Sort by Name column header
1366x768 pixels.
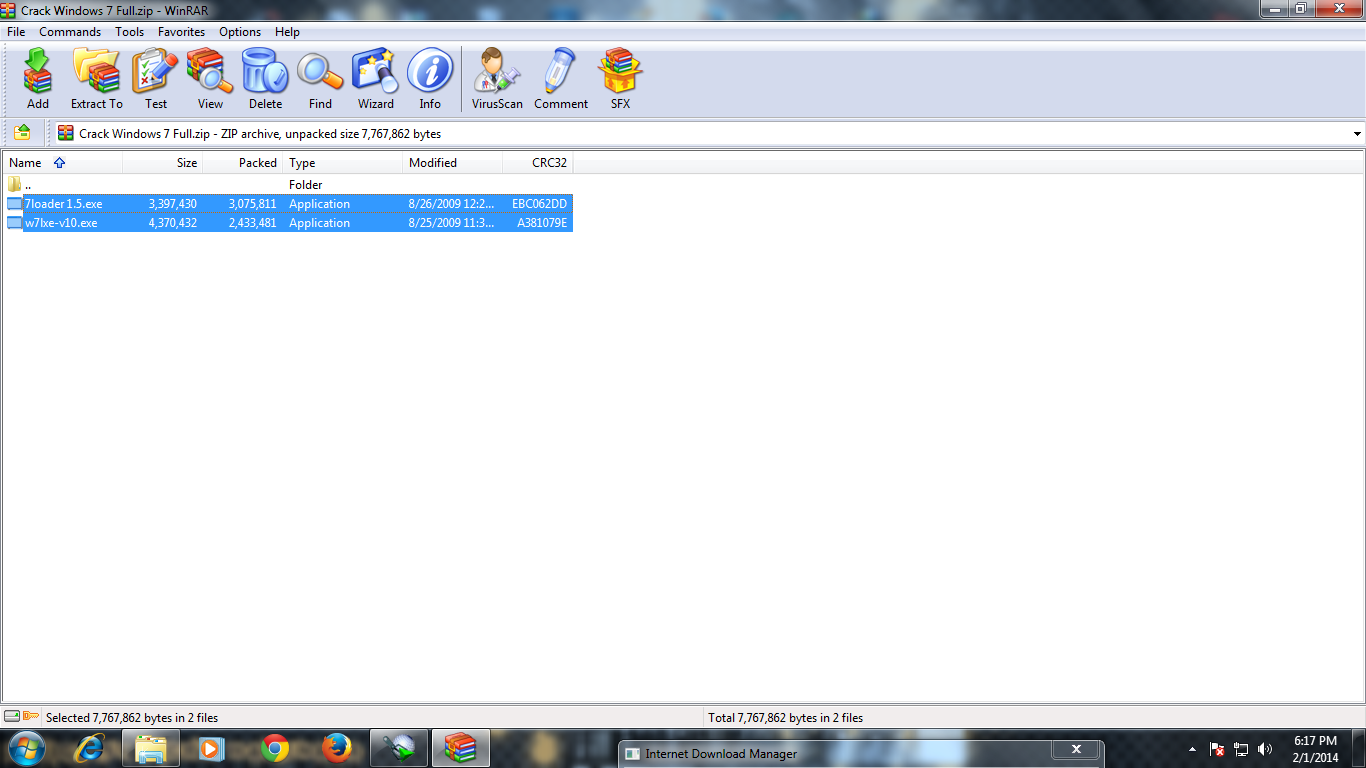[x=63, y=163]
